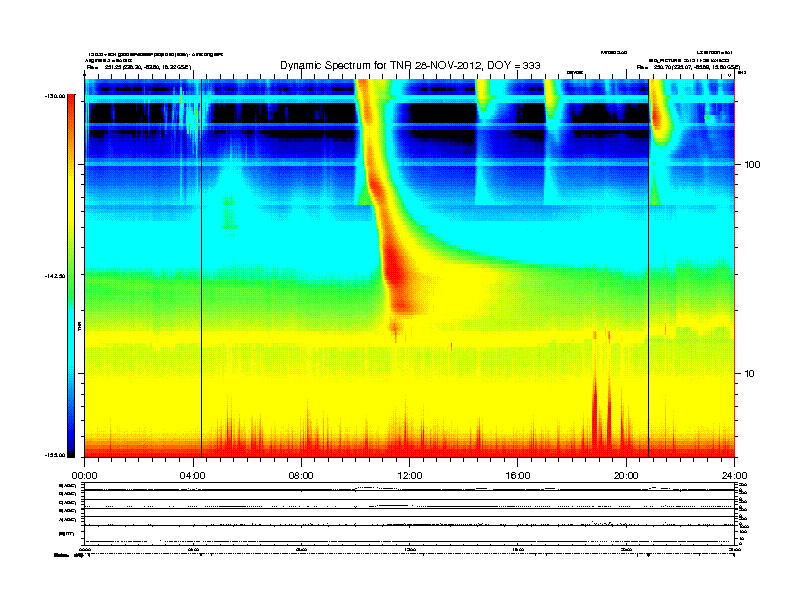The height and width of the screenshot is (612, 792).
Task: Click the 08:00 time axis label
Action: pyautogui.click(x=301, y=476)
